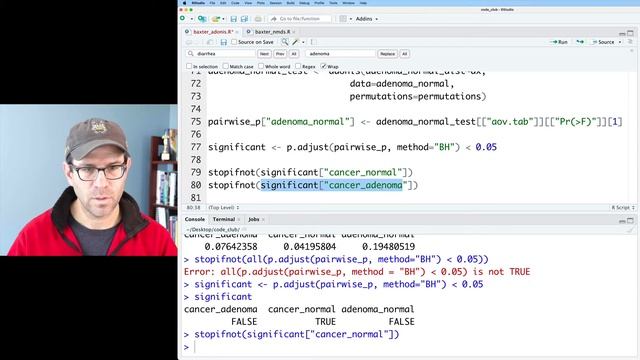Click the New Project icon
The height and width of the screenshot is (360, 640).
point(202,19)
